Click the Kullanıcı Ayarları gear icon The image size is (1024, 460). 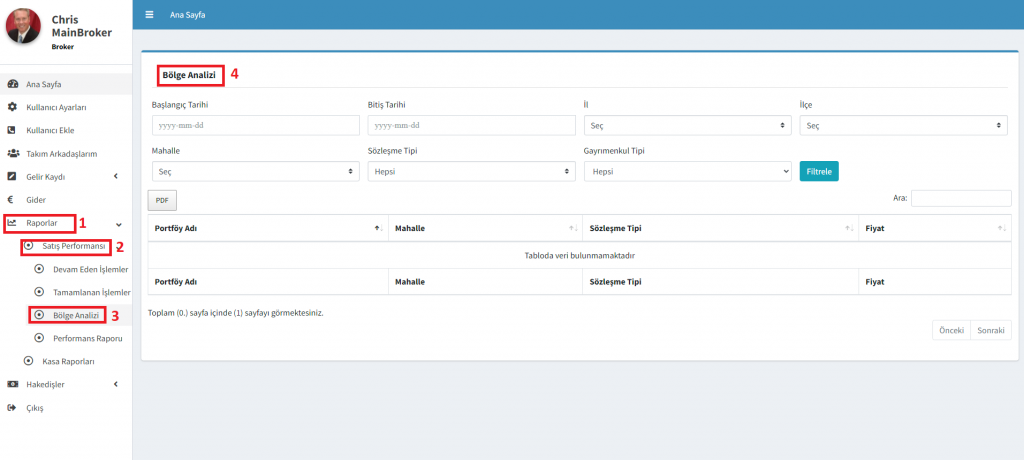pyautogui.click(x=12, y=107)
